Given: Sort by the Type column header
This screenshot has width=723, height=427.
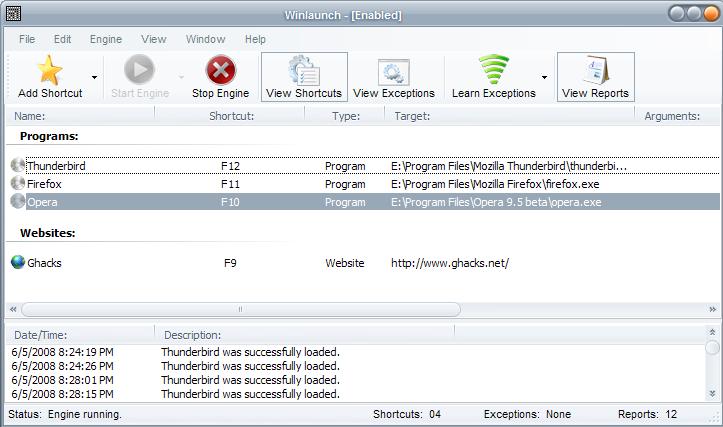Looking at the screenshot, I should click(344, 116).
